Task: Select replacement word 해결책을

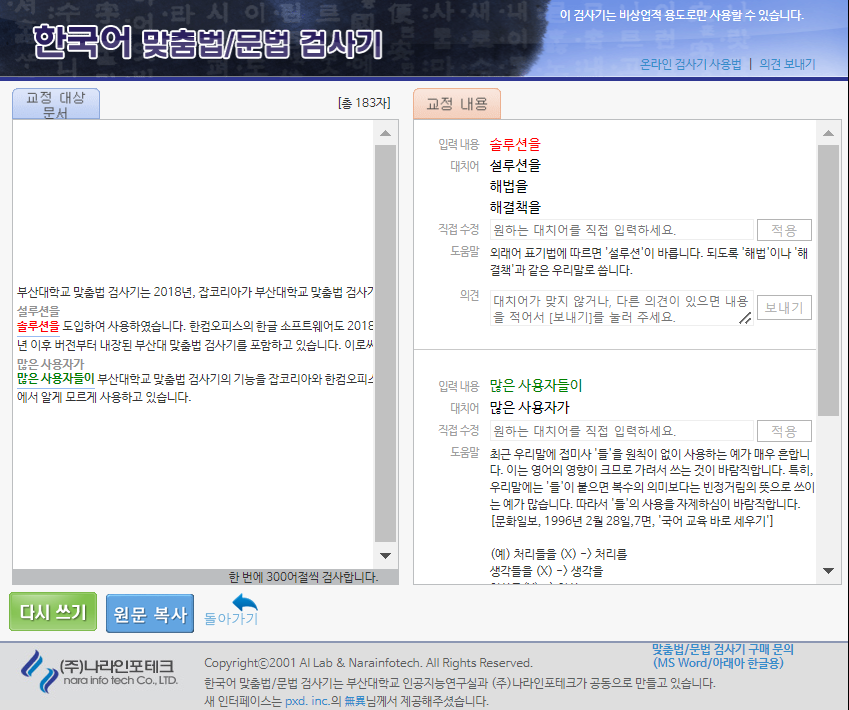Action: point(515,207)
